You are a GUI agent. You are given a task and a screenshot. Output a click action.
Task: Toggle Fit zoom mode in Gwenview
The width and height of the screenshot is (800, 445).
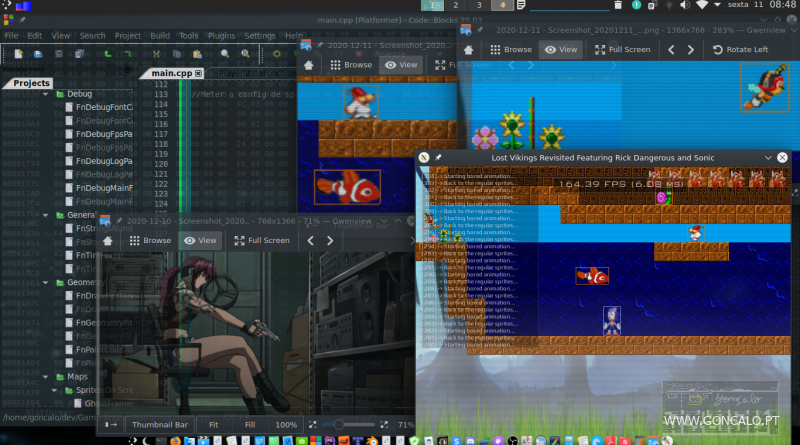coord(213,425)
